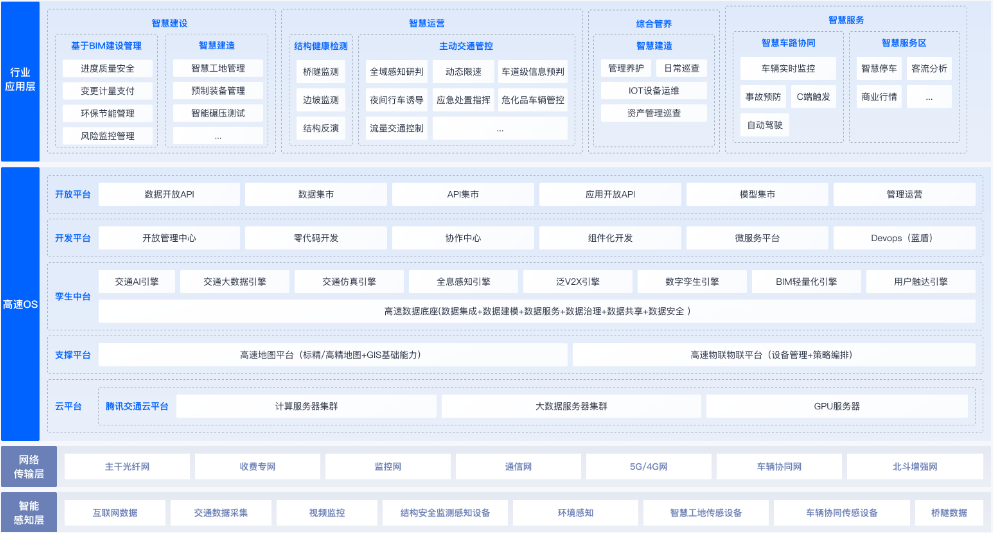
Task: Click the '智能感知层' layer label
Action: tap(29, 513)
